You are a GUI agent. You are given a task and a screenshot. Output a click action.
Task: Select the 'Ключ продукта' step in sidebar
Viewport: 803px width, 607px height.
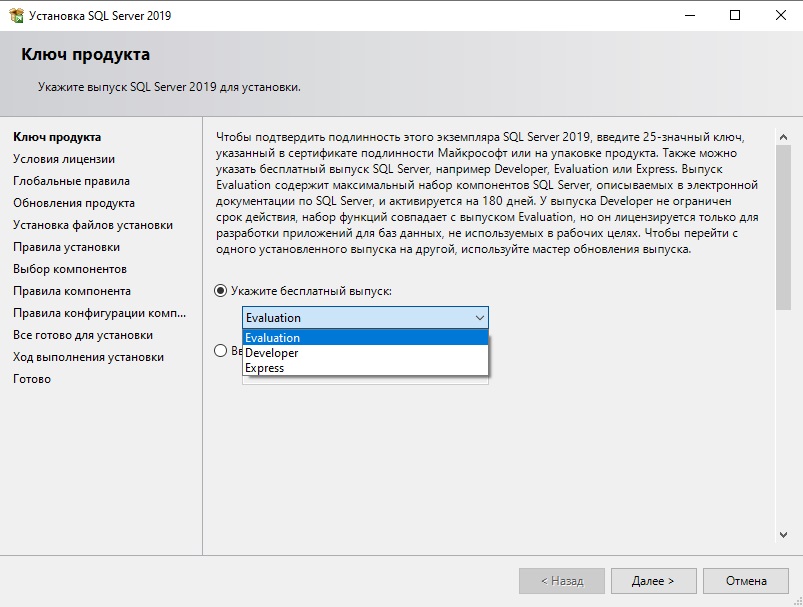(x=57, y=137)
